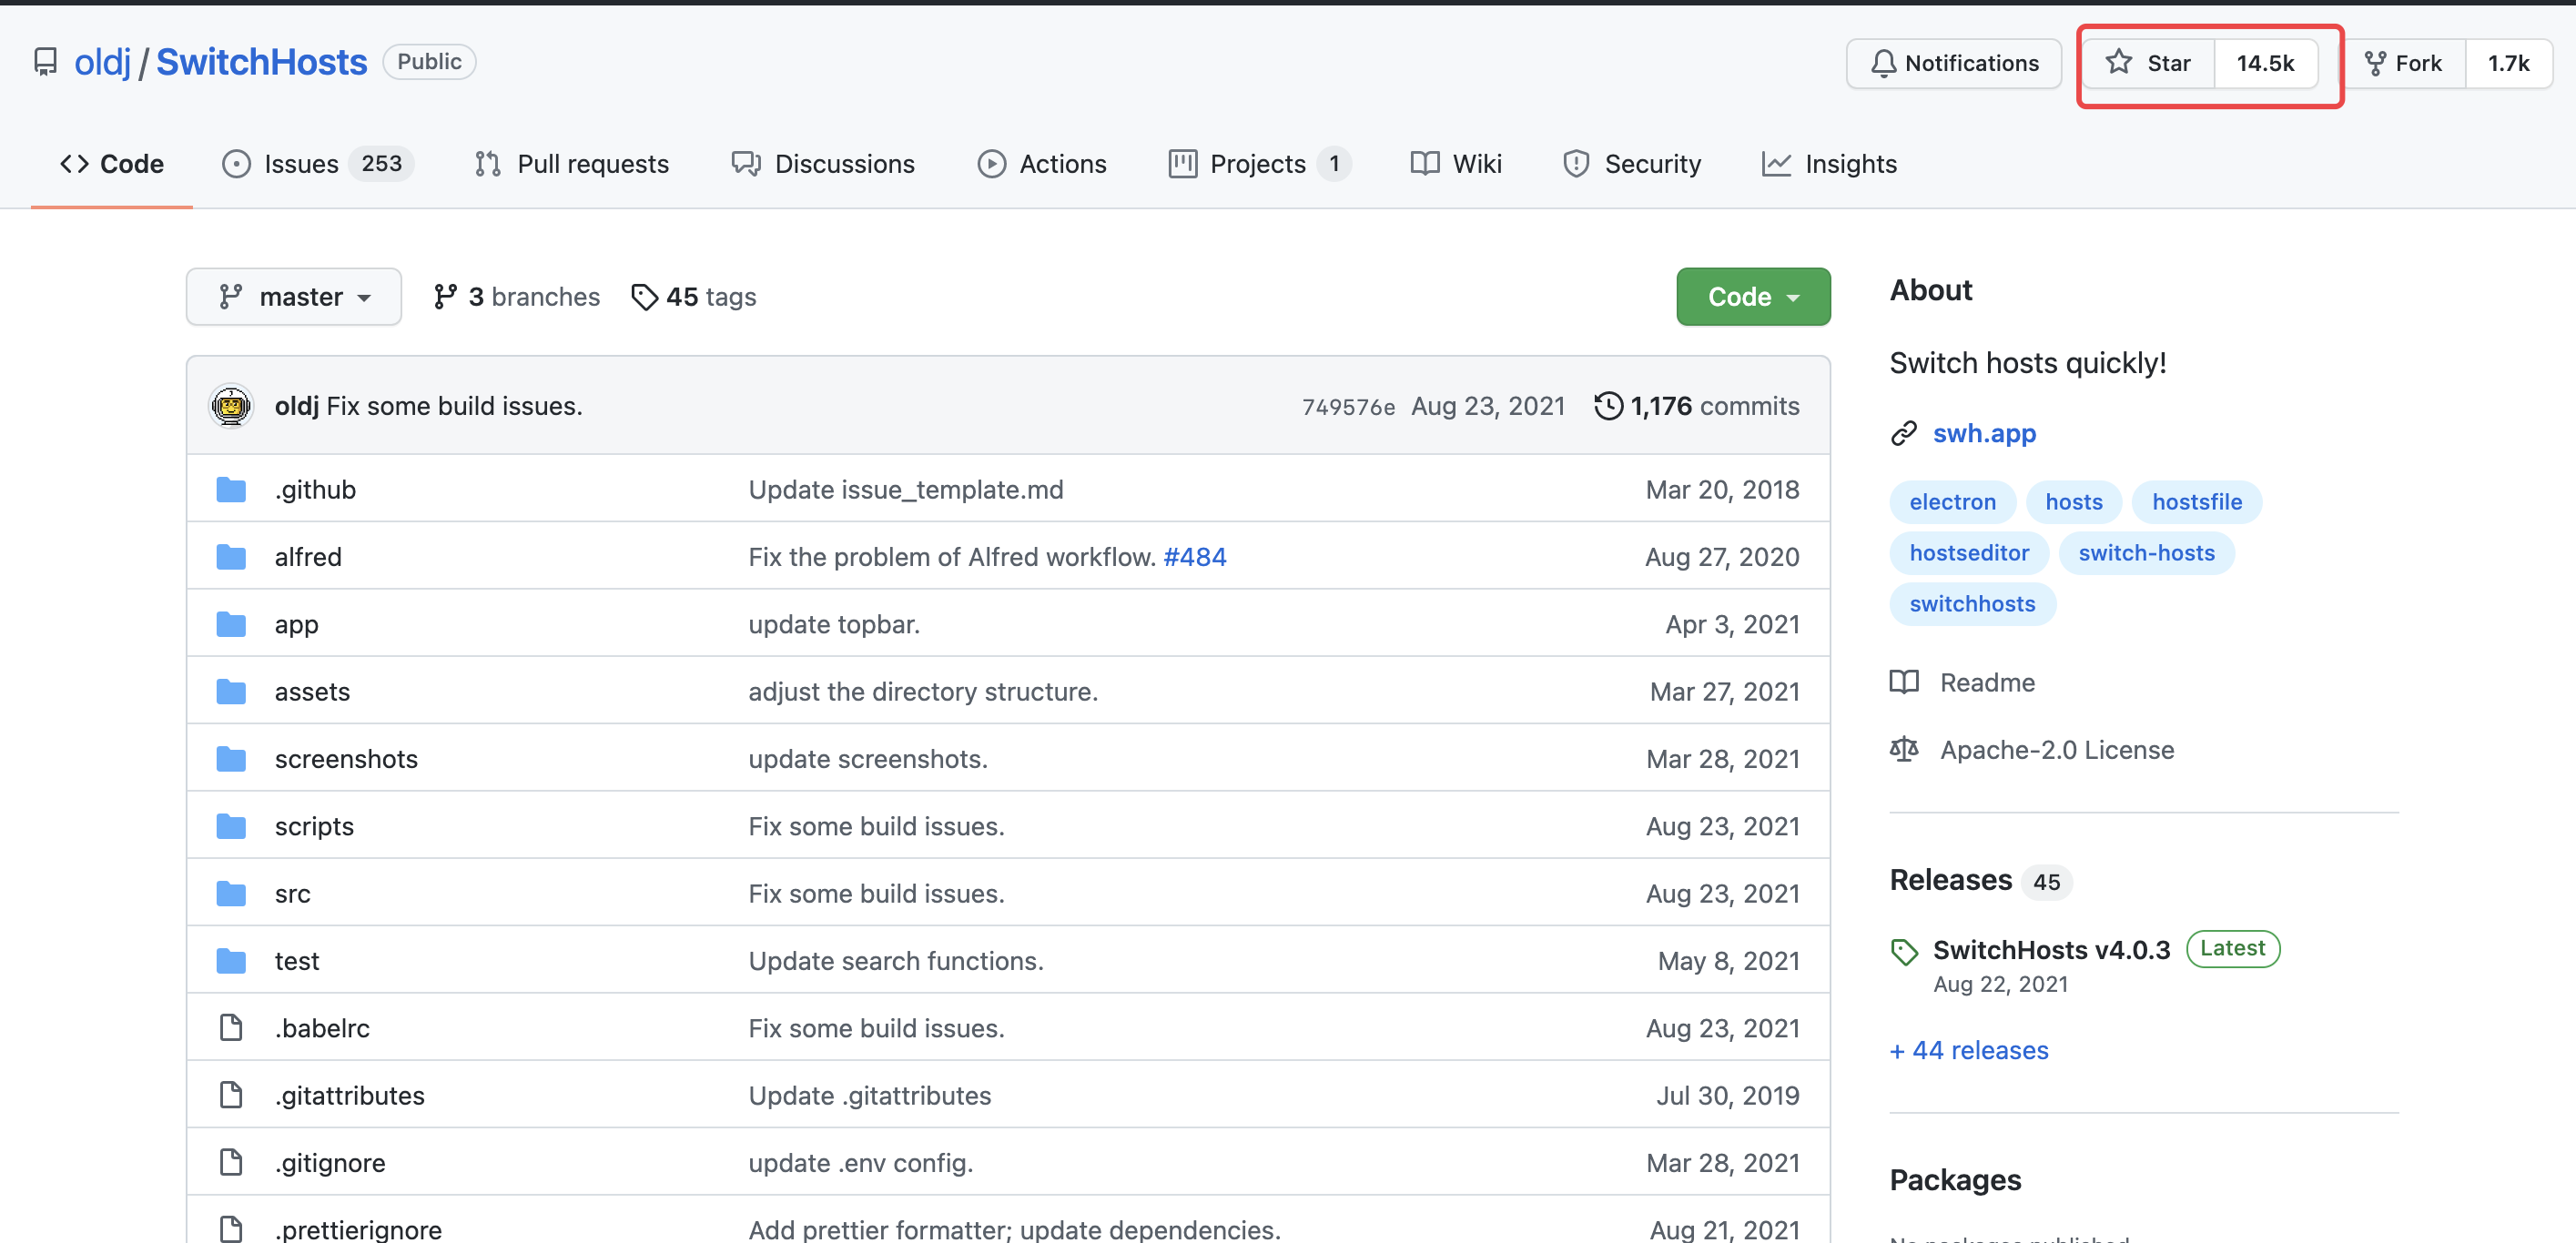Viewport: 2576px width, 1243px height.
Task: Go to the Actions tab
Action: (x=1042, y=164)
